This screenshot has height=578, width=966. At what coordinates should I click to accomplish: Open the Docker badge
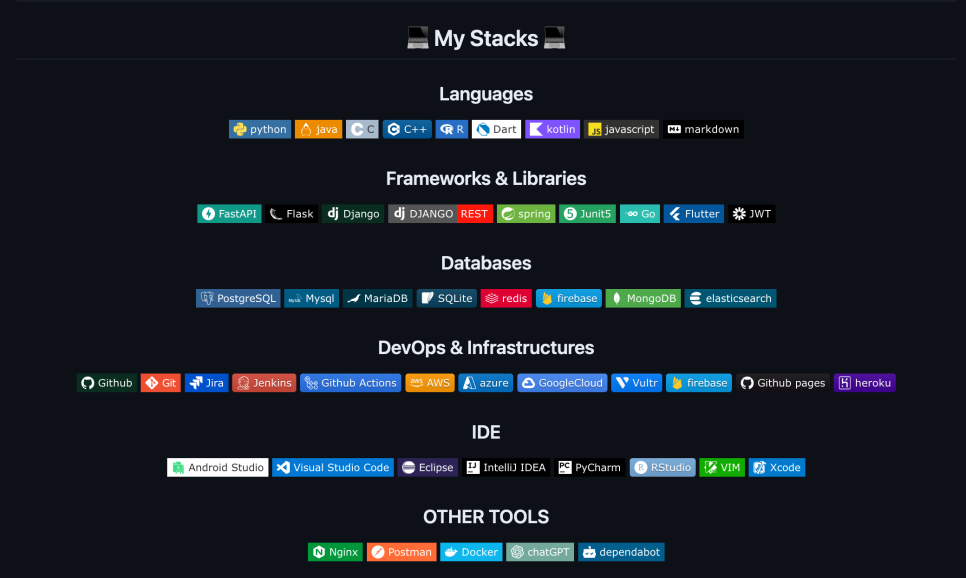click(471, 552)
